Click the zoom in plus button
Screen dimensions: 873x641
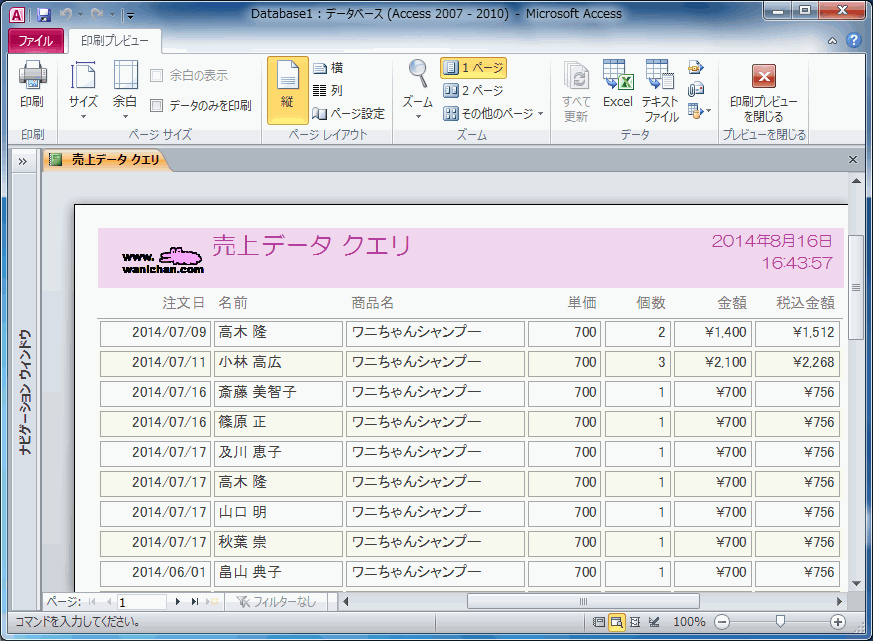point(838,622)
